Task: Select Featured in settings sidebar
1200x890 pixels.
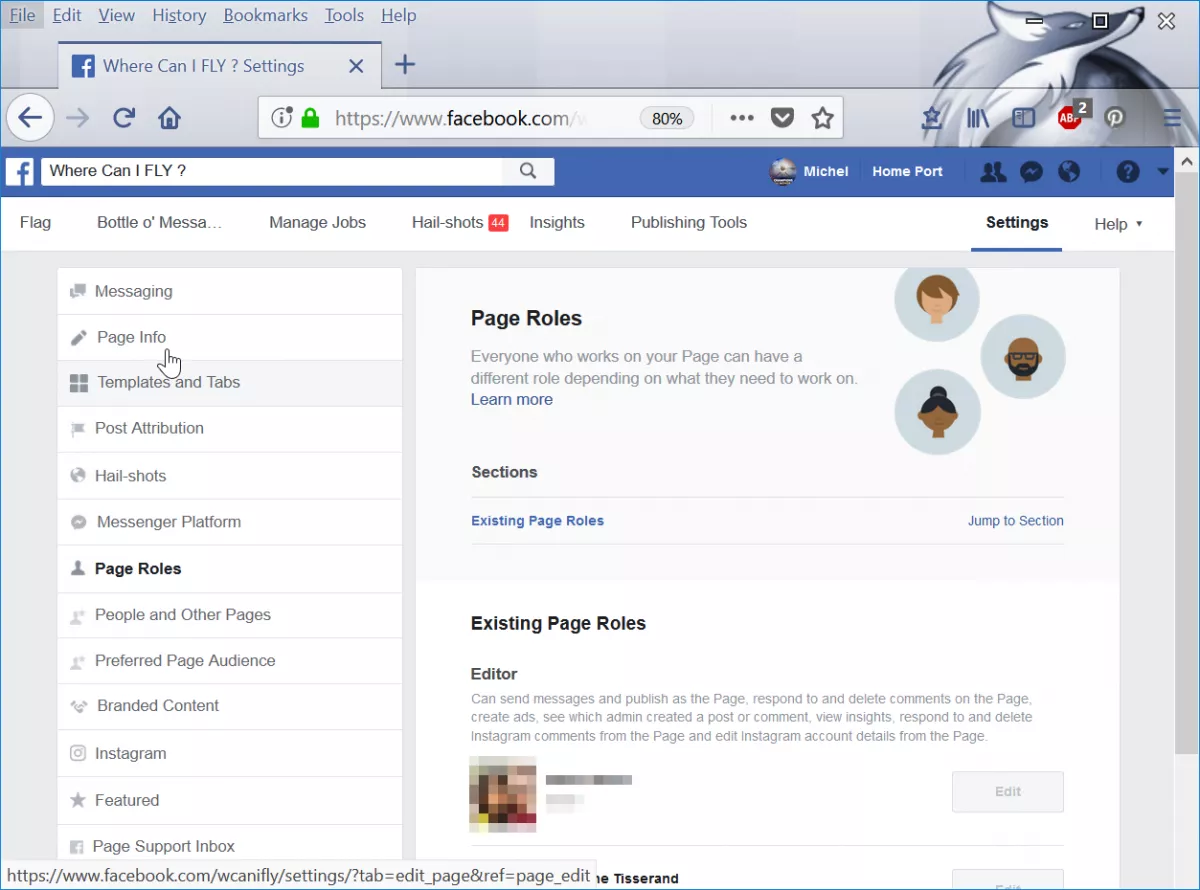Action: tap(230, 800)
